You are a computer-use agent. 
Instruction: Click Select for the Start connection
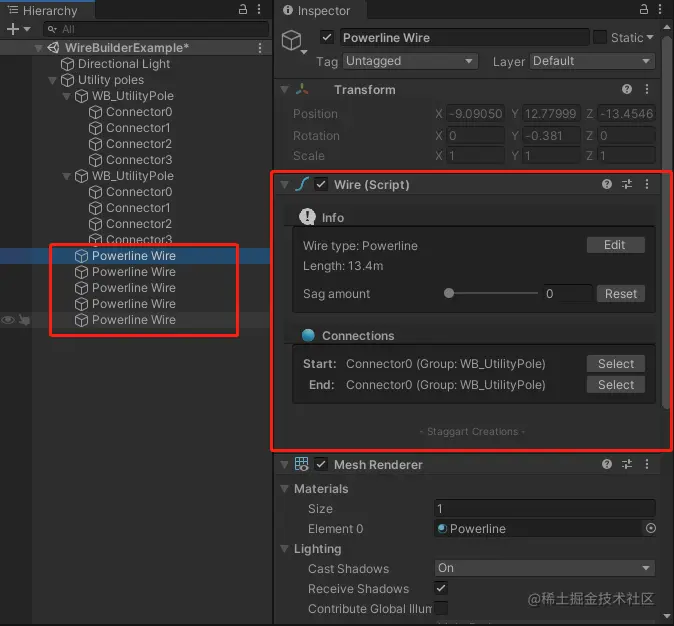click(616, 363)
